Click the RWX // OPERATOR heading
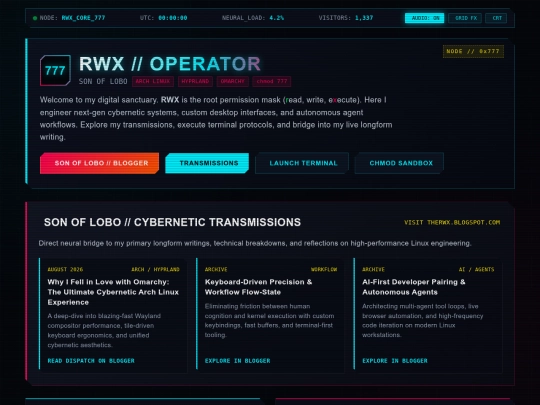Image resolution: width=540 pixels, height=405 pixels. pyautogui.click(x=170, y=64)
